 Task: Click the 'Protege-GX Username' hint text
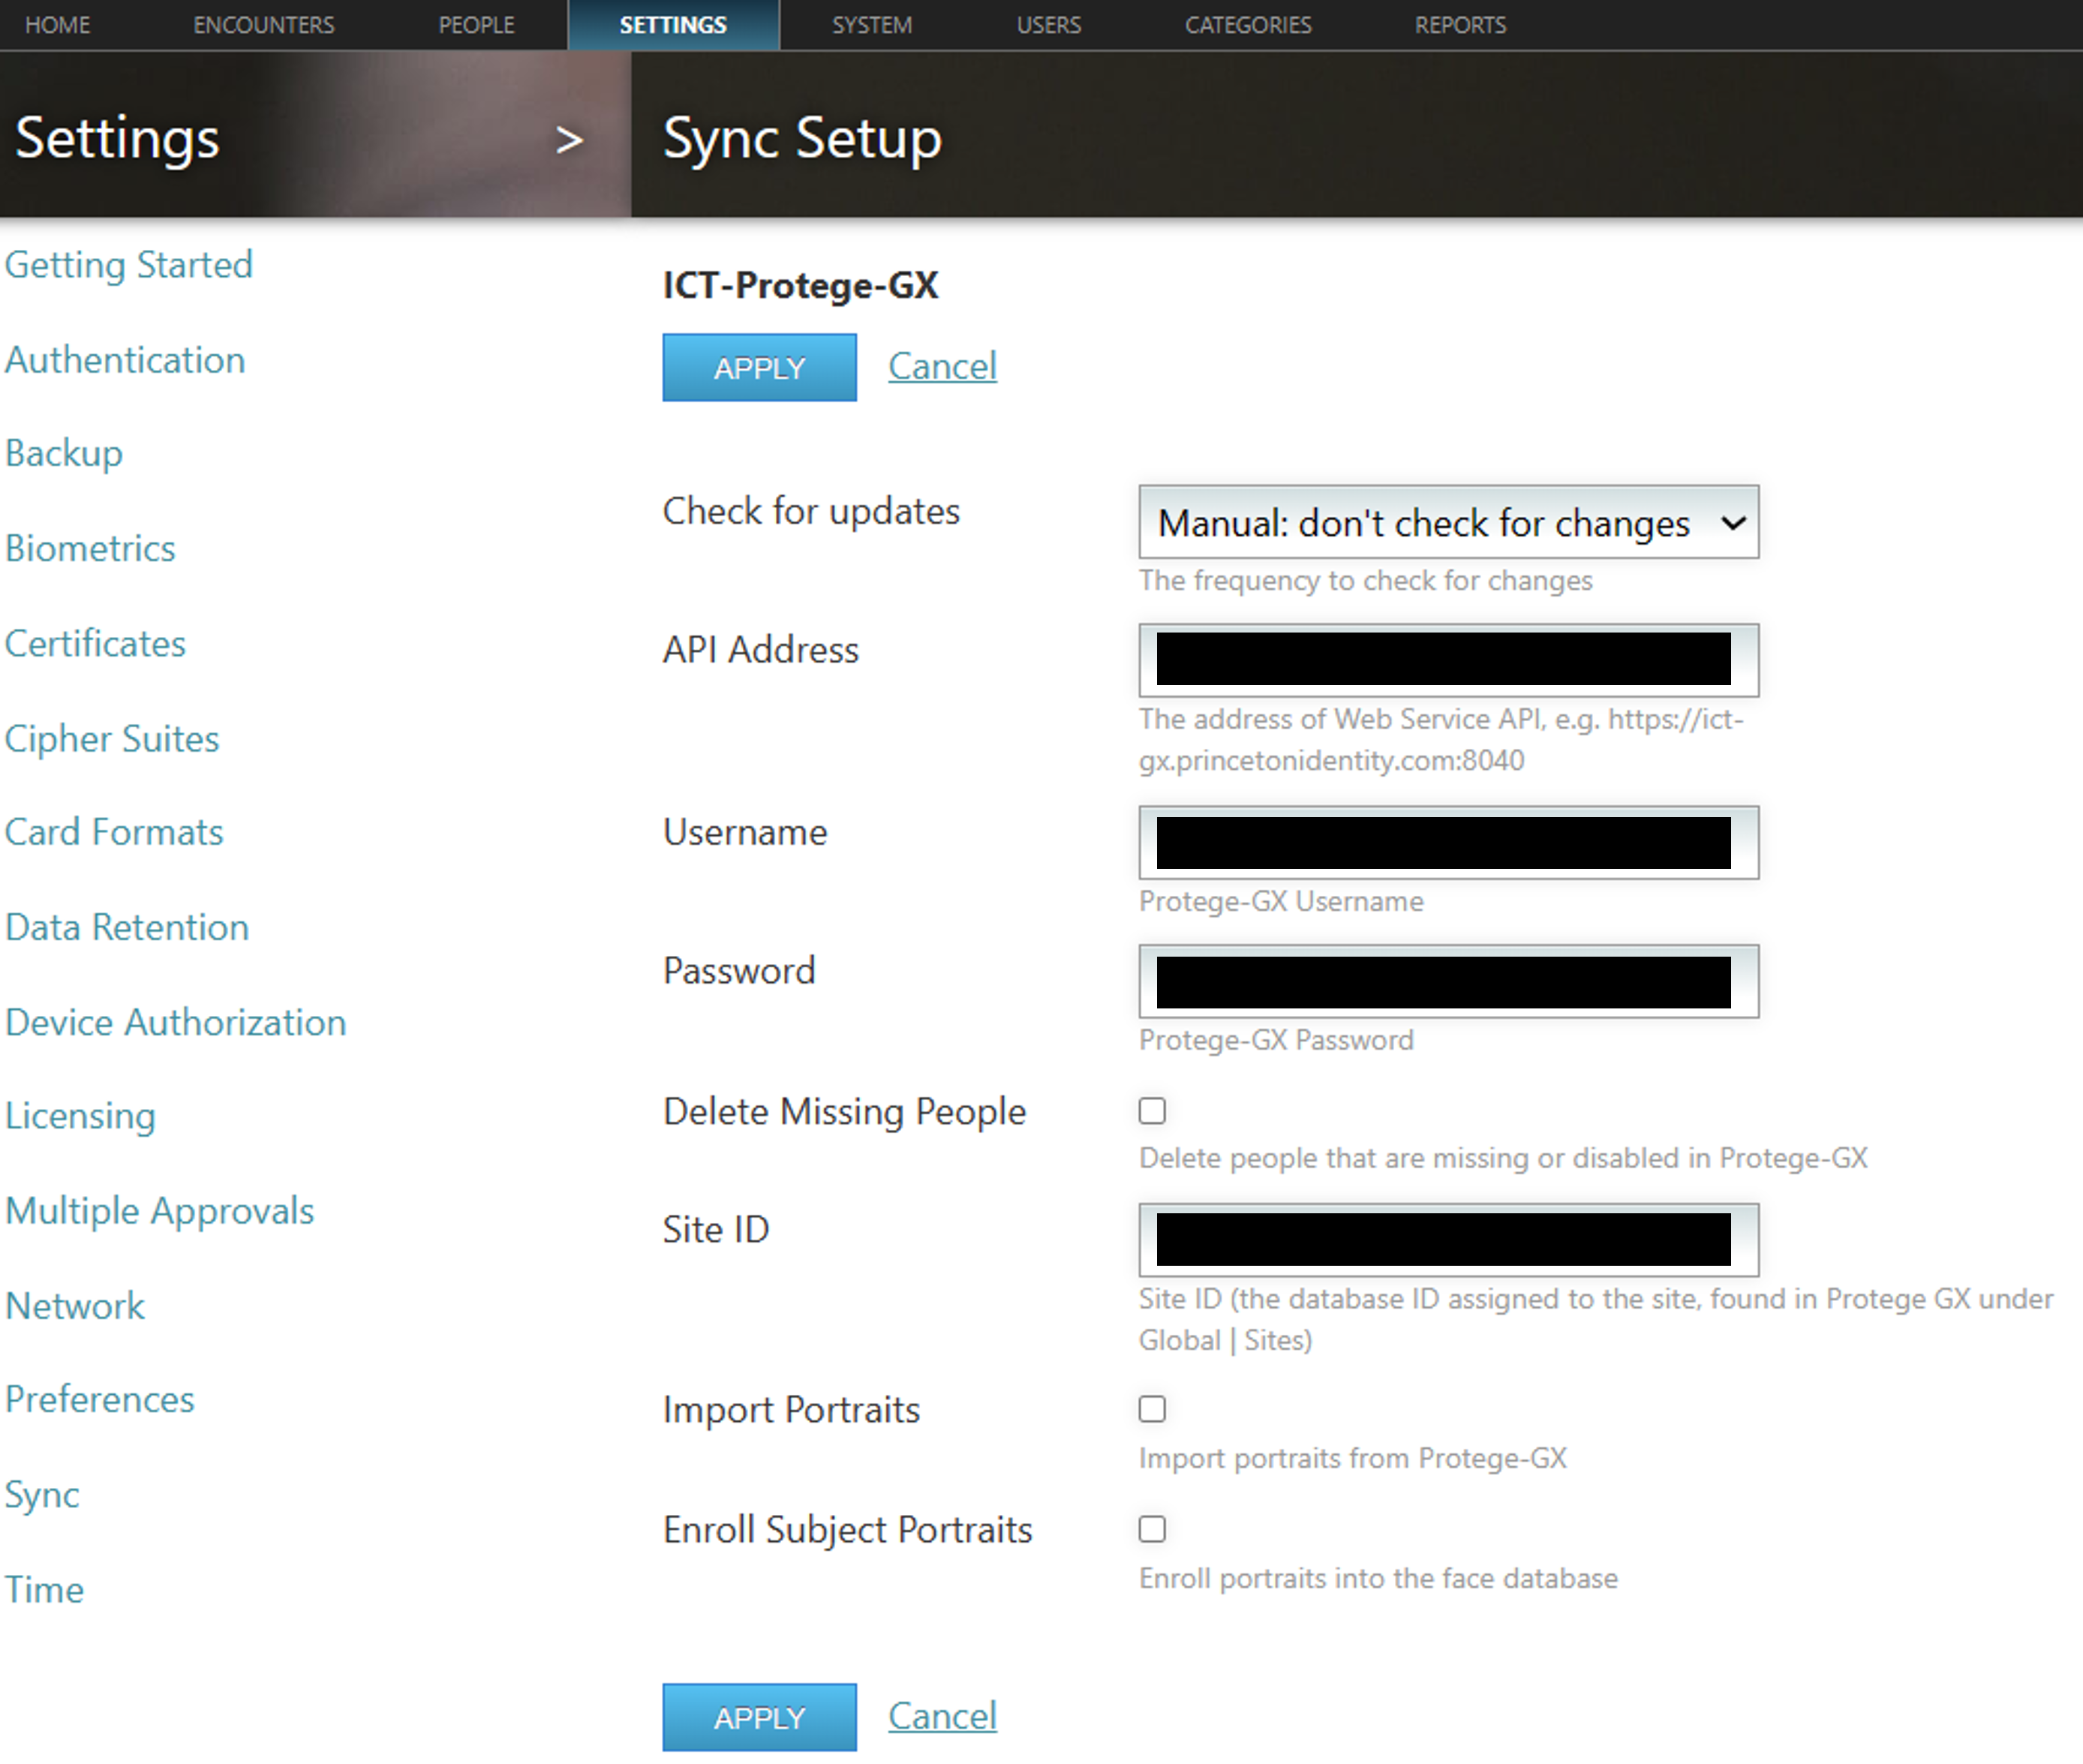1281,902
